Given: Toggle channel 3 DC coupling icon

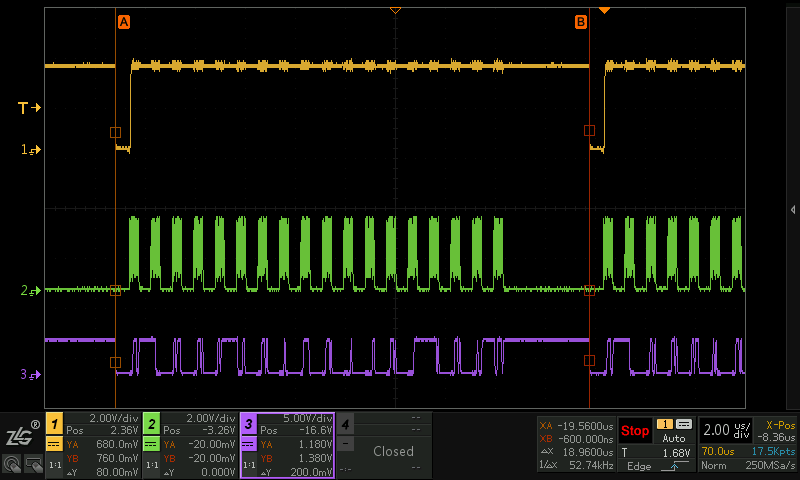Looking at the screenshot, I should point(248,444).
